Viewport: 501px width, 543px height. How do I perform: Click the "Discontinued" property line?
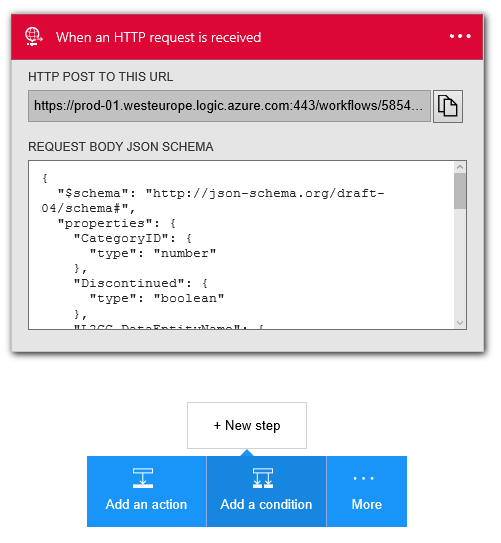pos(141,283)
